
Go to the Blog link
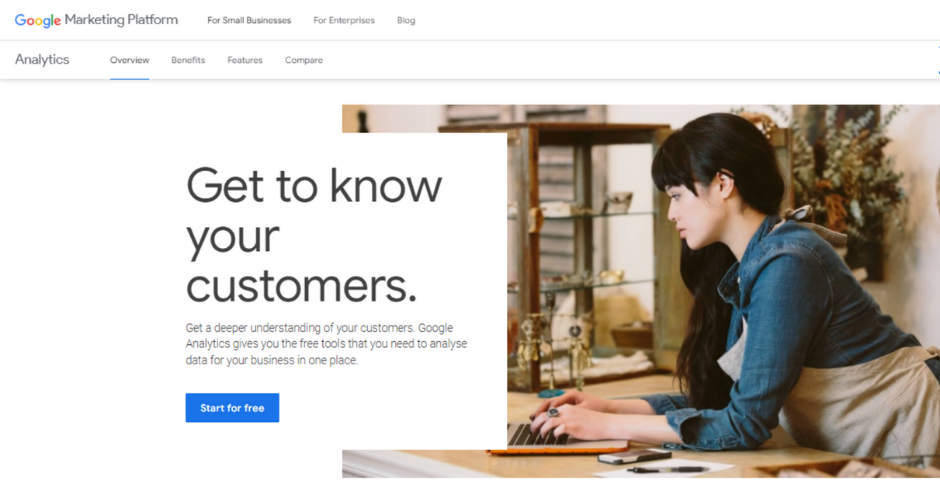(x=406, y=20)
